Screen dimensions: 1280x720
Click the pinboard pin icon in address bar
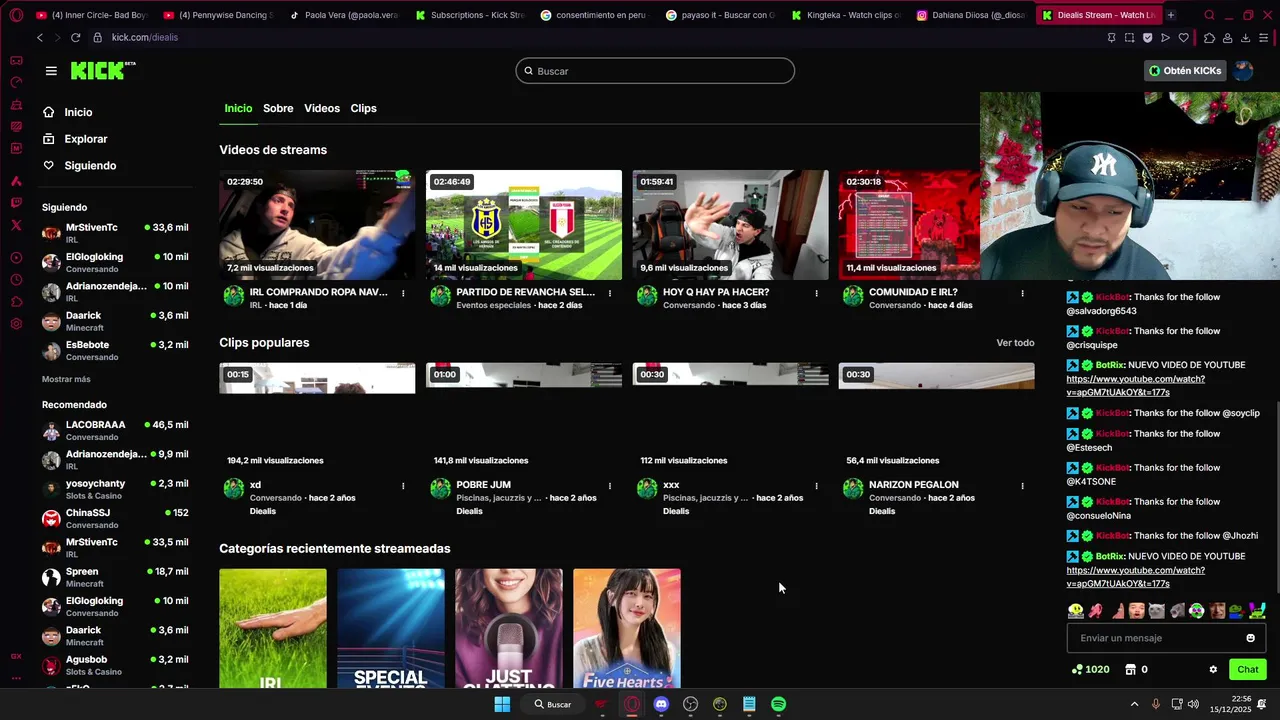(1111, 37)
